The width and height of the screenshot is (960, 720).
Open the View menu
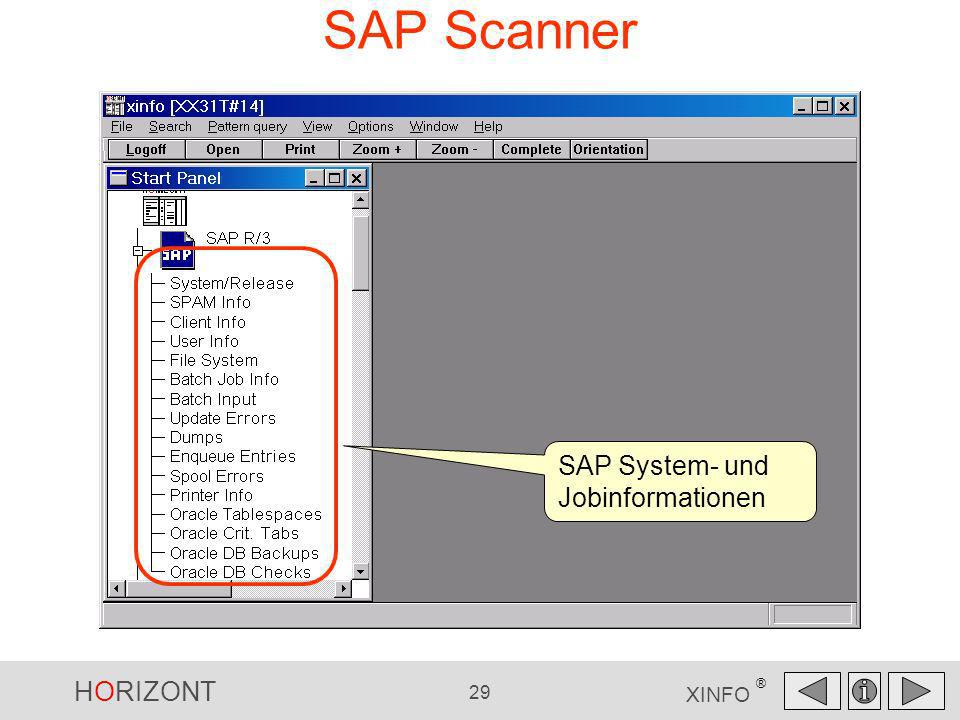(317, 127)
